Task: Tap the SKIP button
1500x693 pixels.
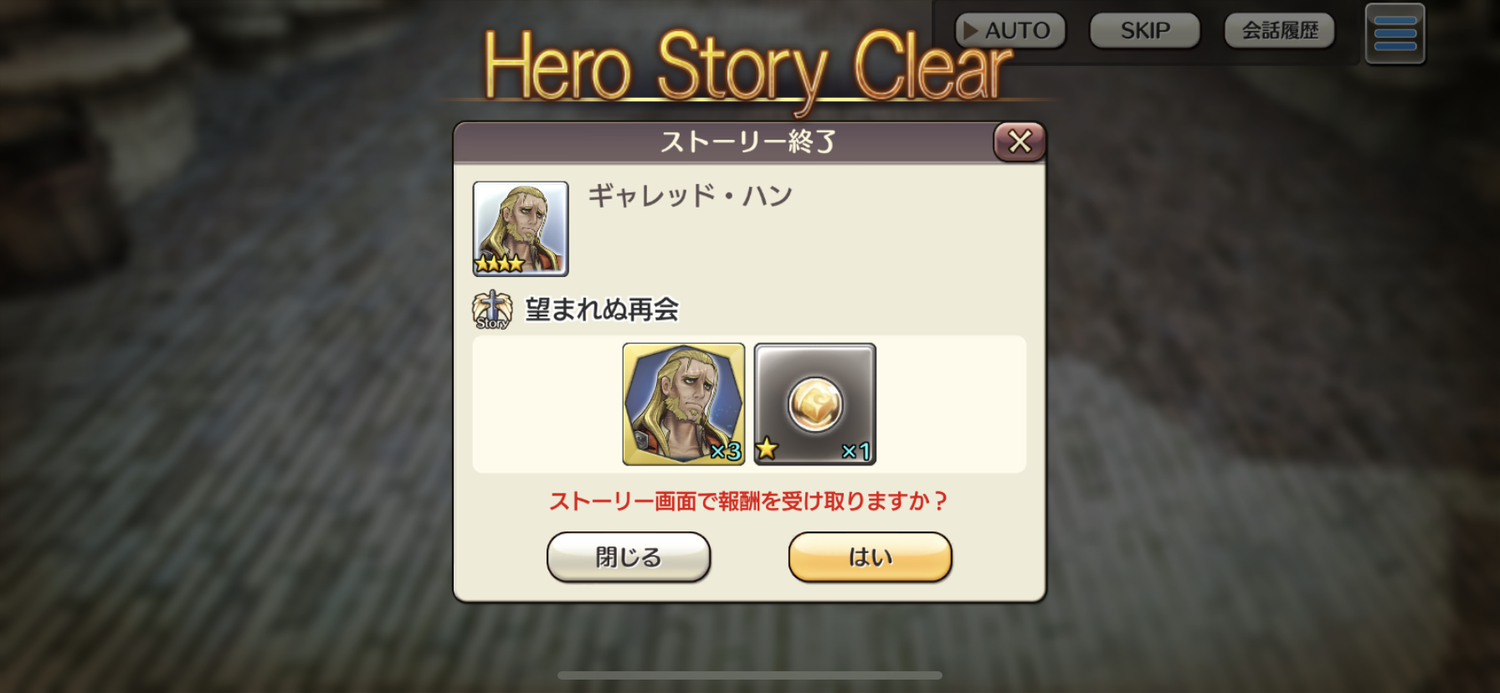Action: pos(1144,30)
